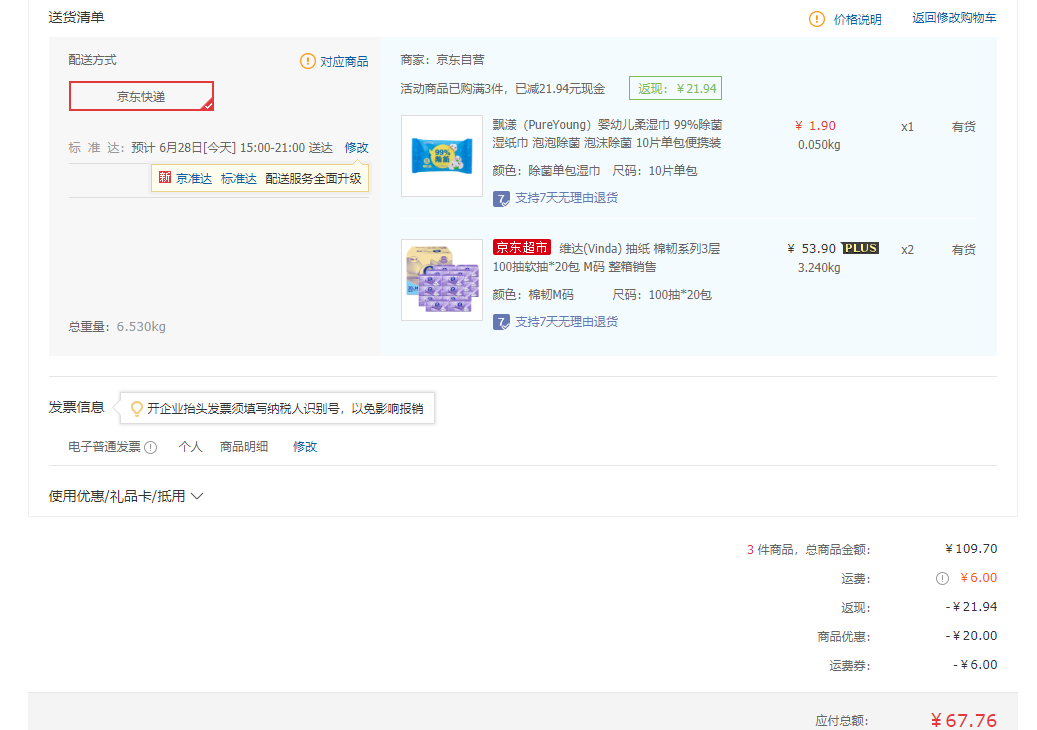The image size is (1037, 730).
Task: Click the red 新 badge icon
Action: tap(165, 177)
